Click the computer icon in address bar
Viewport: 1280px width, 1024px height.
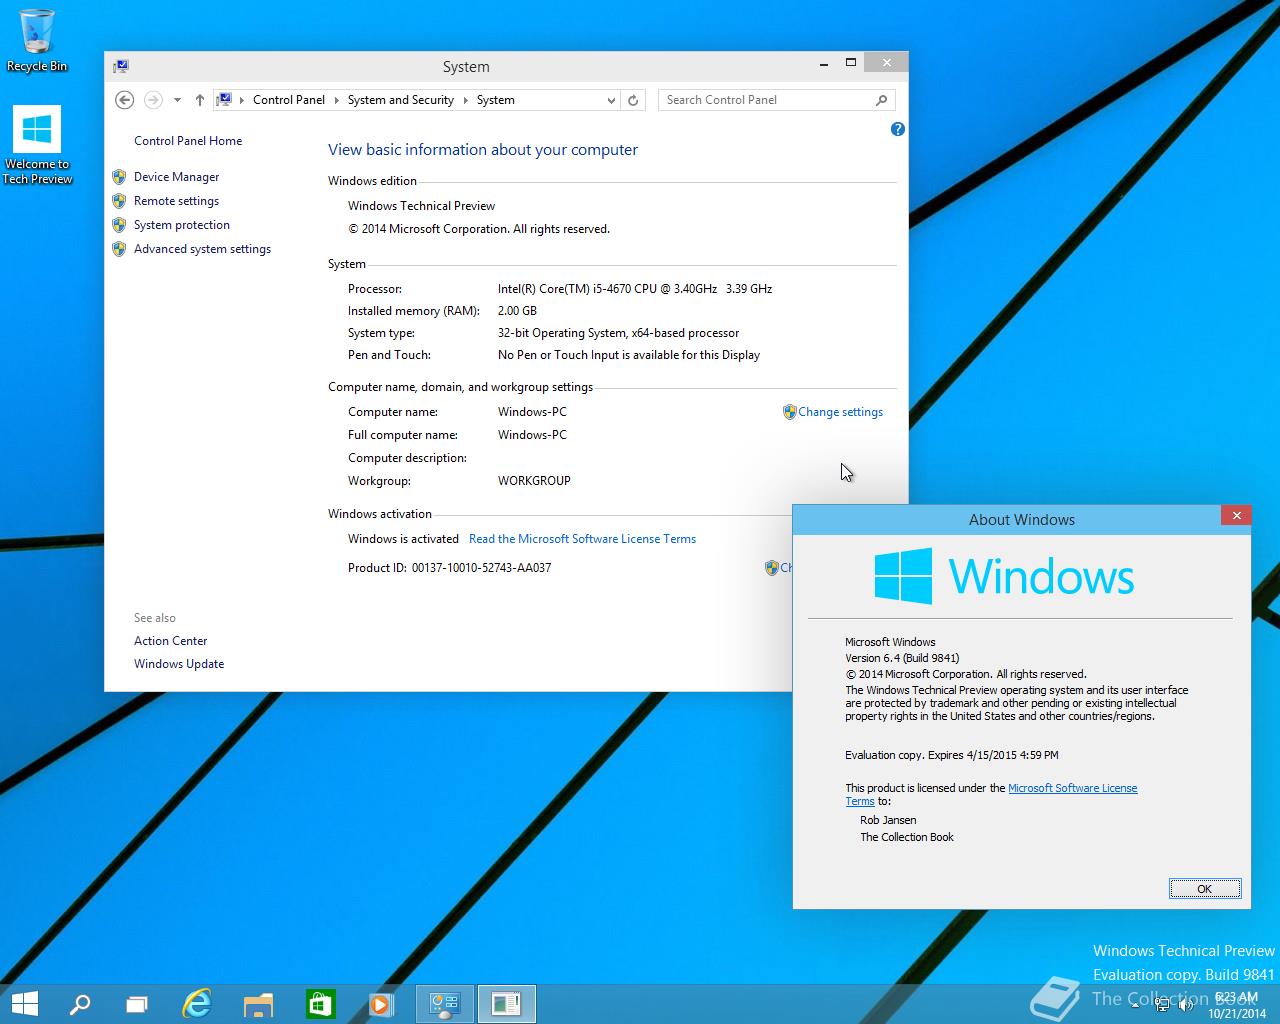tap(225, 99)
